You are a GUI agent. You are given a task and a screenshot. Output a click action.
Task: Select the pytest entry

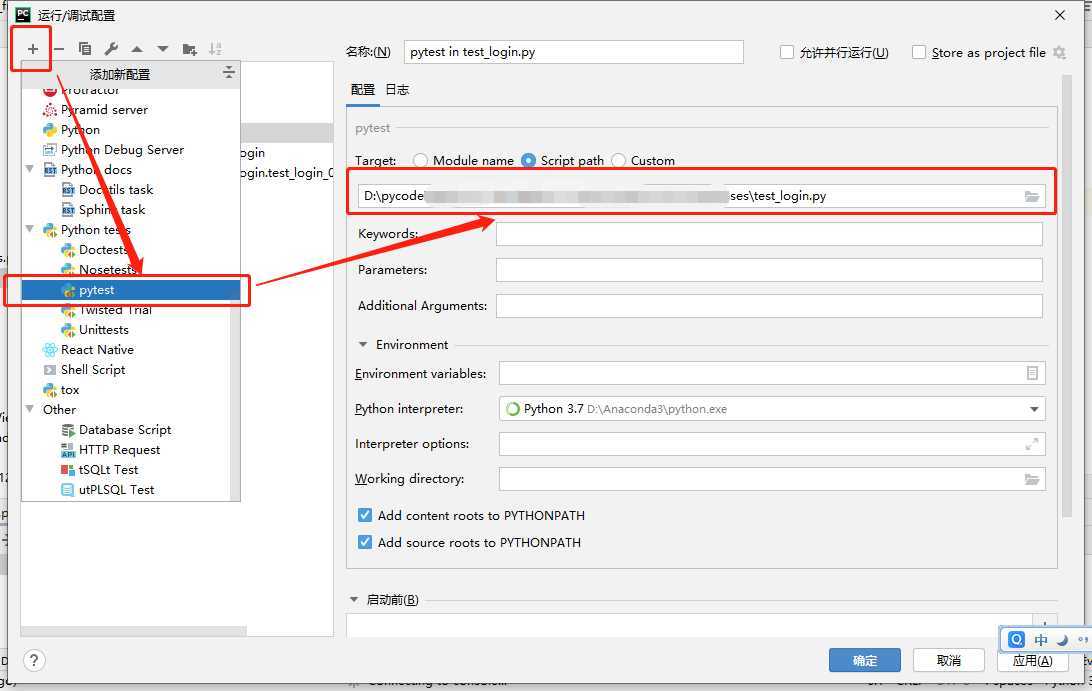pyautogui.click(x=131, y=290)
